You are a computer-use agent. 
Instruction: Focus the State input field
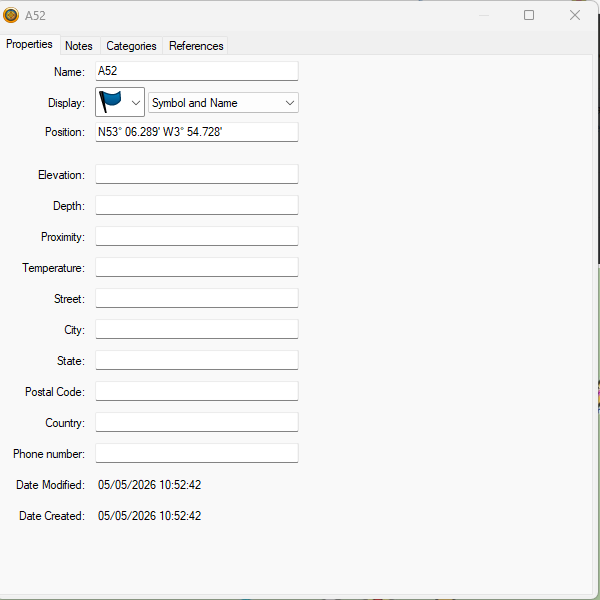click(x=197, y=360)
